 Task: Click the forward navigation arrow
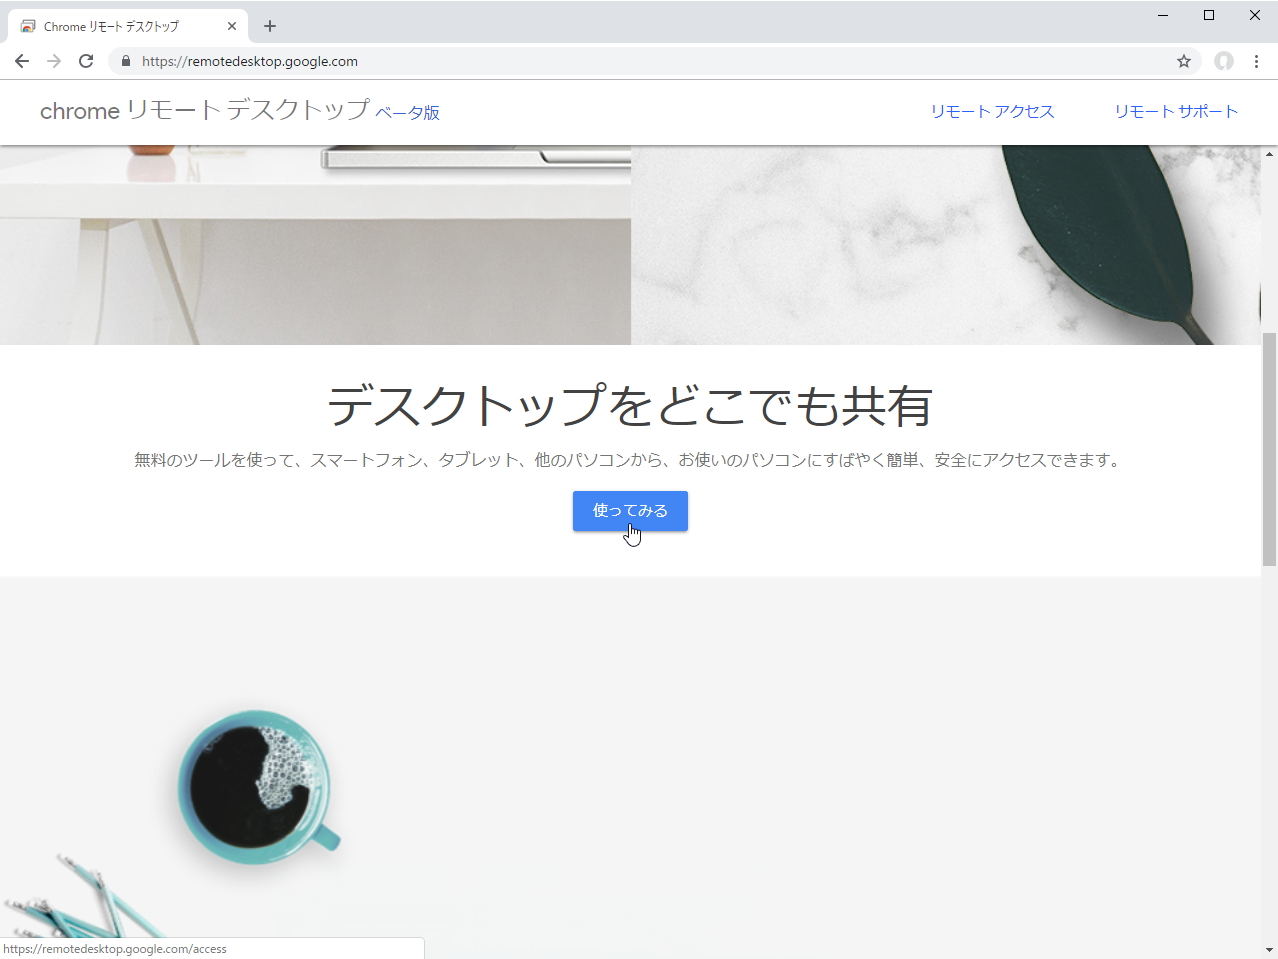click(x=54, y=61)
